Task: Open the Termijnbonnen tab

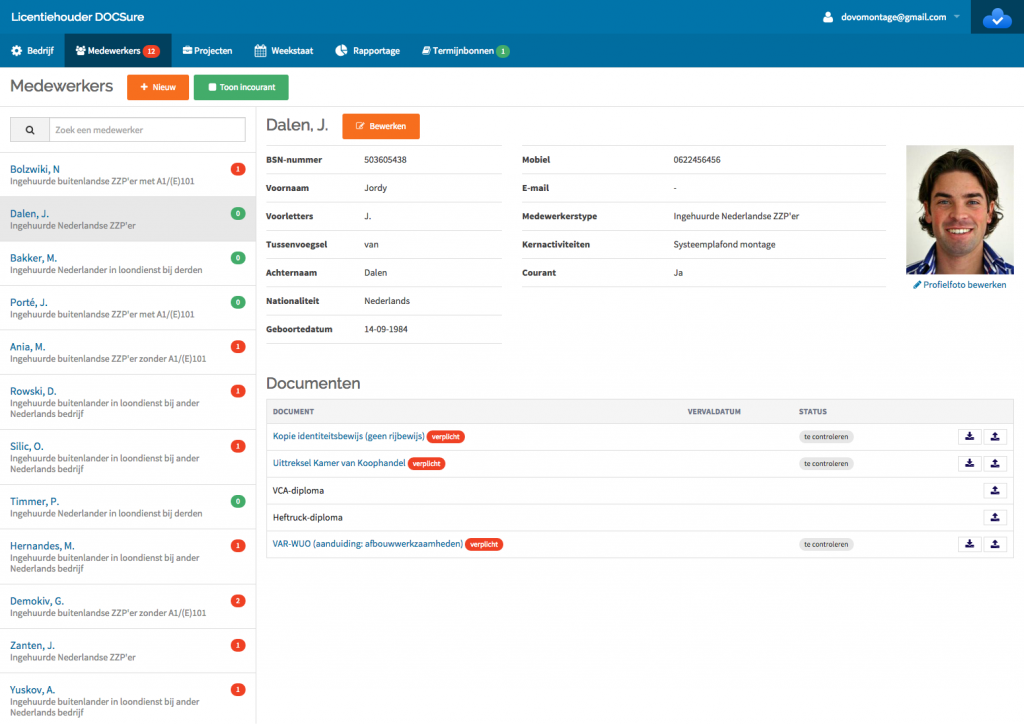Action: (464, 49)
